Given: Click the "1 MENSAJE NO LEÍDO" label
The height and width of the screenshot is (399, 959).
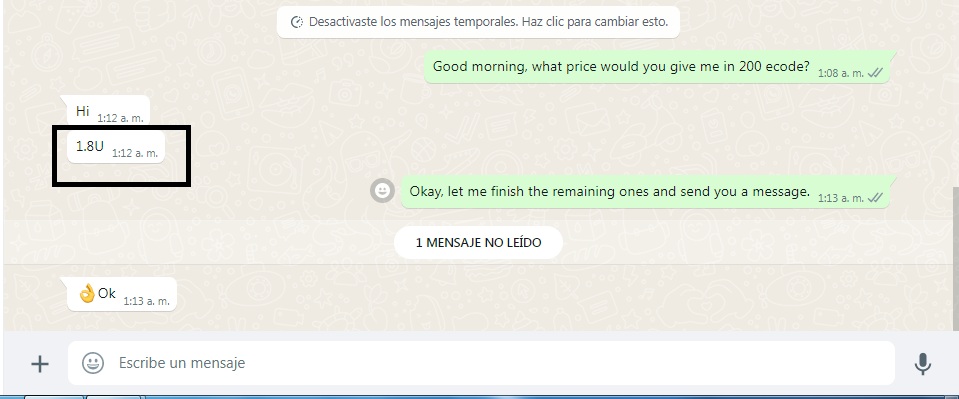Looking at the screenshot, I should (478, 242).
